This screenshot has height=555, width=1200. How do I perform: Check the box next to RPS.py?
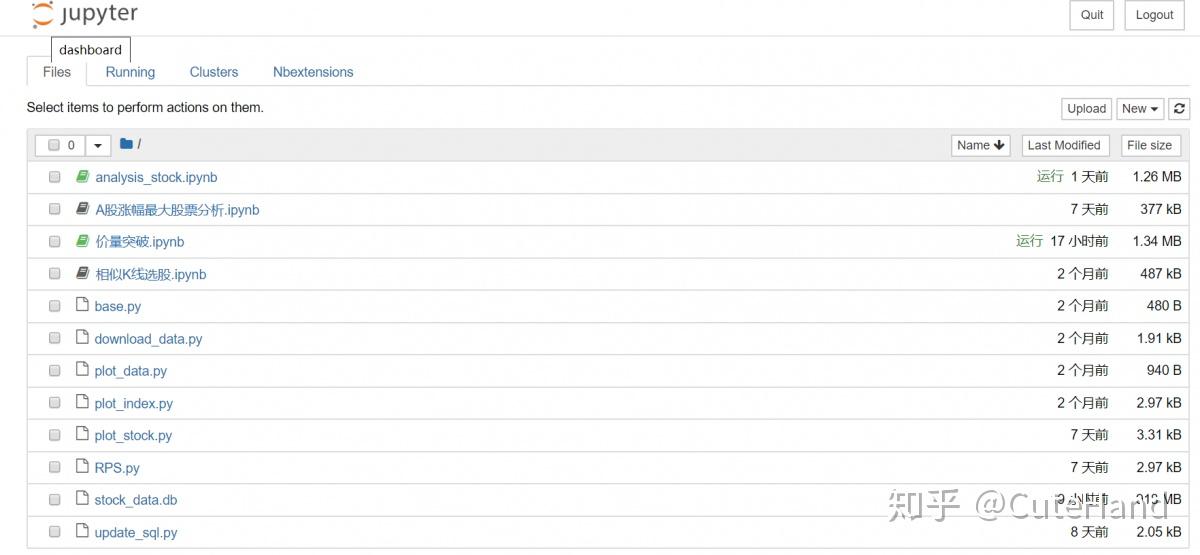(x=55, y=467)
